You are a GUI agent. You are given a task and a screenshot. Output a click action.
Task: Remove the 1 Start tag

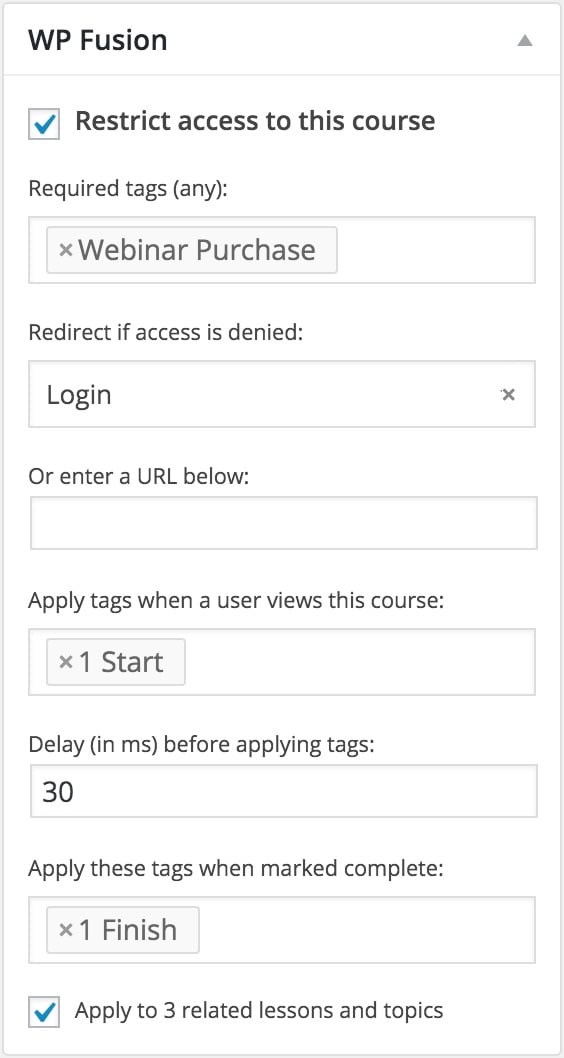pos(65,662)
